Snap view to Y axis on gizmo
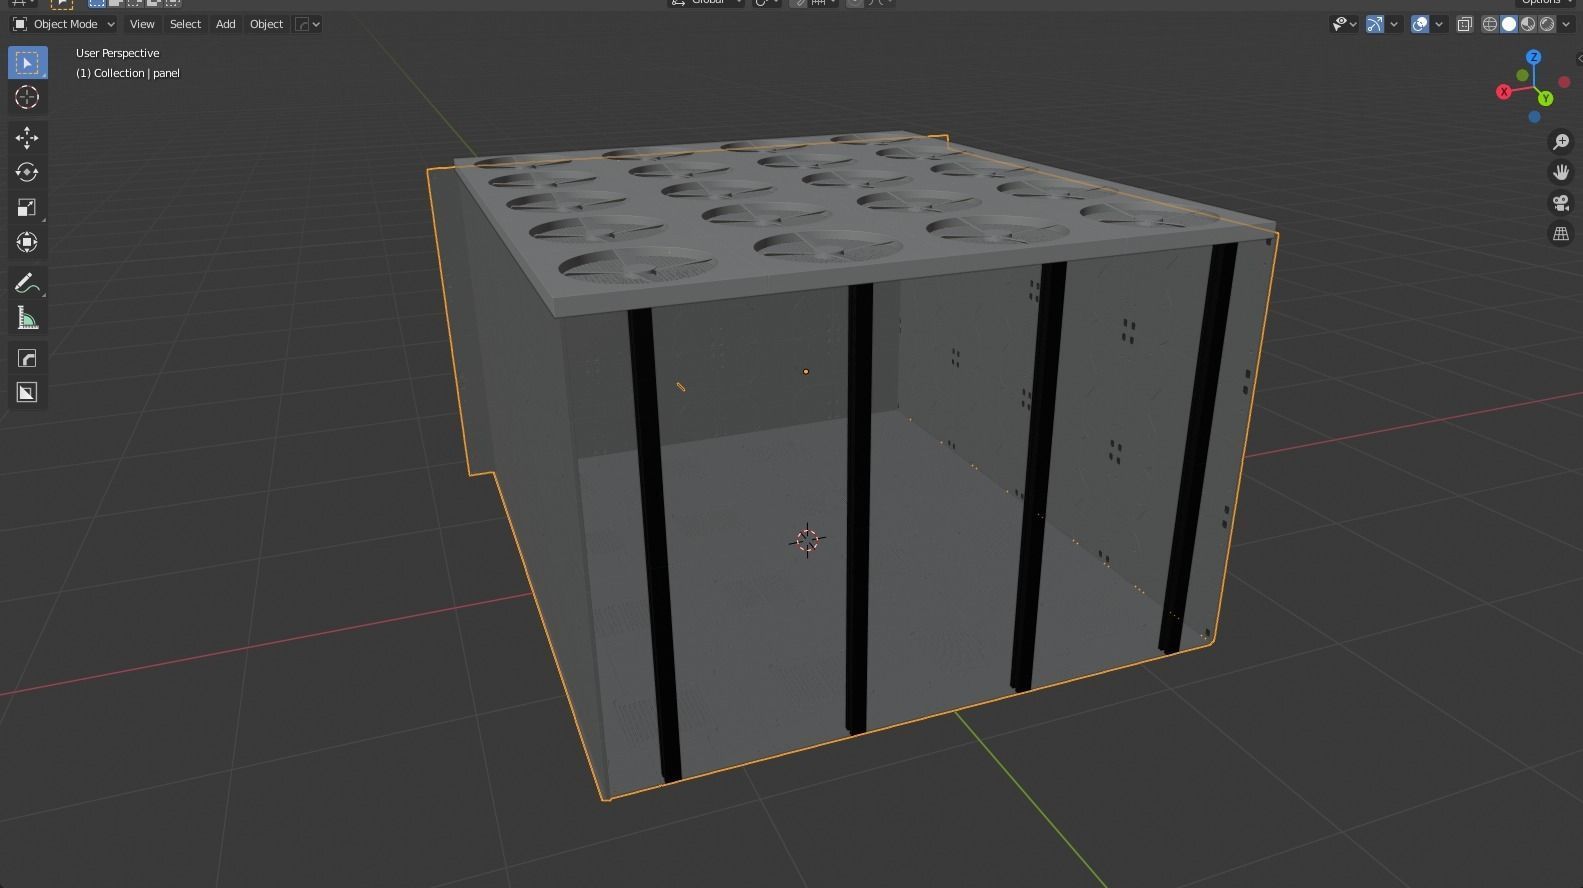Image resolution: width=1583 pixels, height=888 pixels. point(1546,98)
